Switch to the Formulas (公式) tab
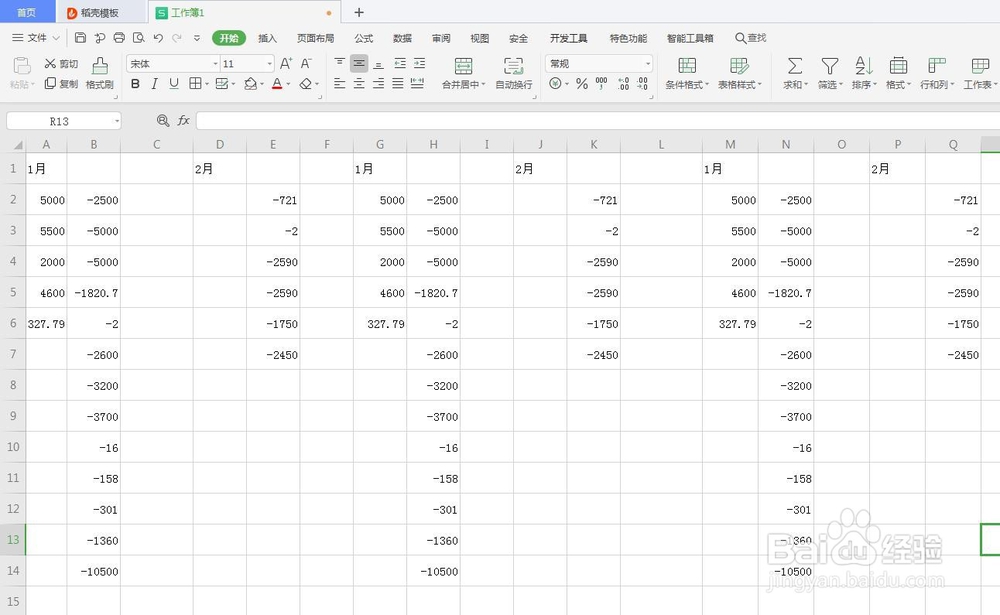This screenshot has width=1000, height=615. (364, 38)
